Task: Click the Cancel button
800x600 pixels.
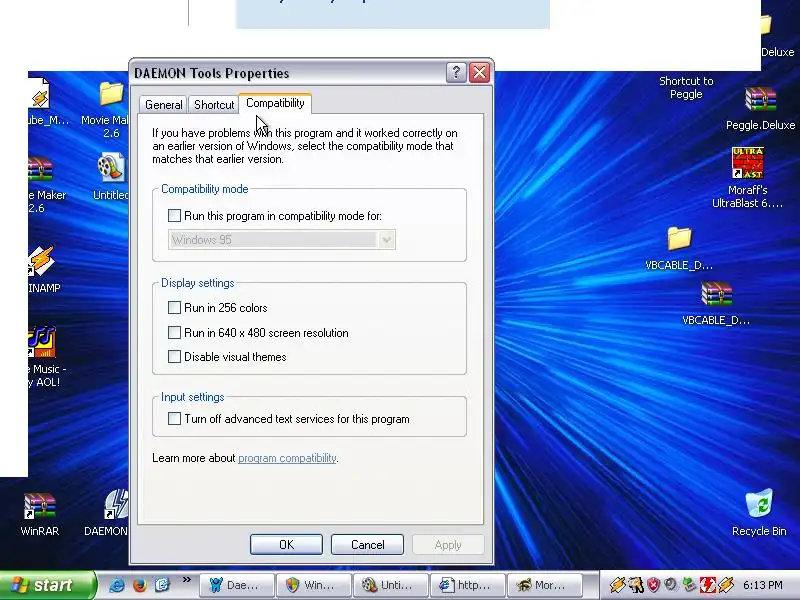Action: point(367,544)
